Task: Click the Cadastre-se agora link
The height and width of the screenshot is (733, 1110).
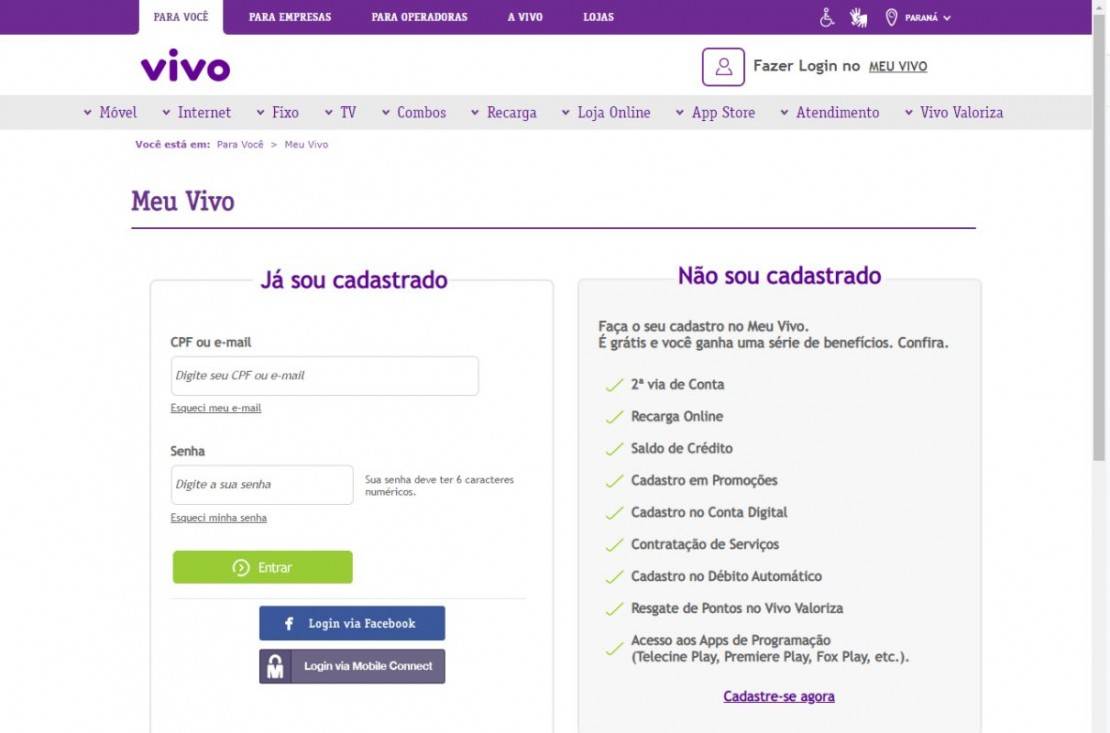Action: pos(779,696)
